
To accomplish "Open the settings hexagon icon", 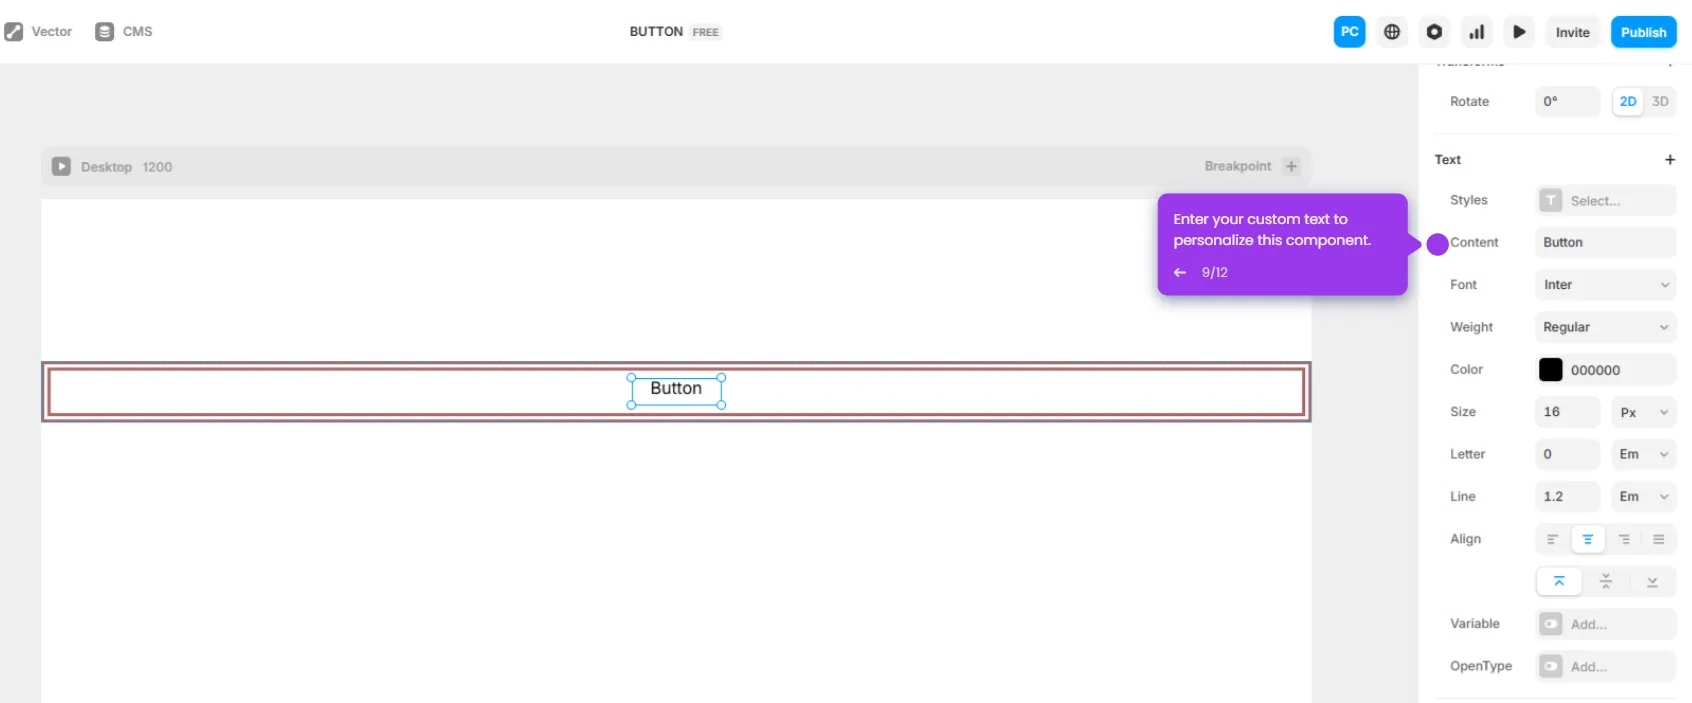I will [x=1434, y=32].
